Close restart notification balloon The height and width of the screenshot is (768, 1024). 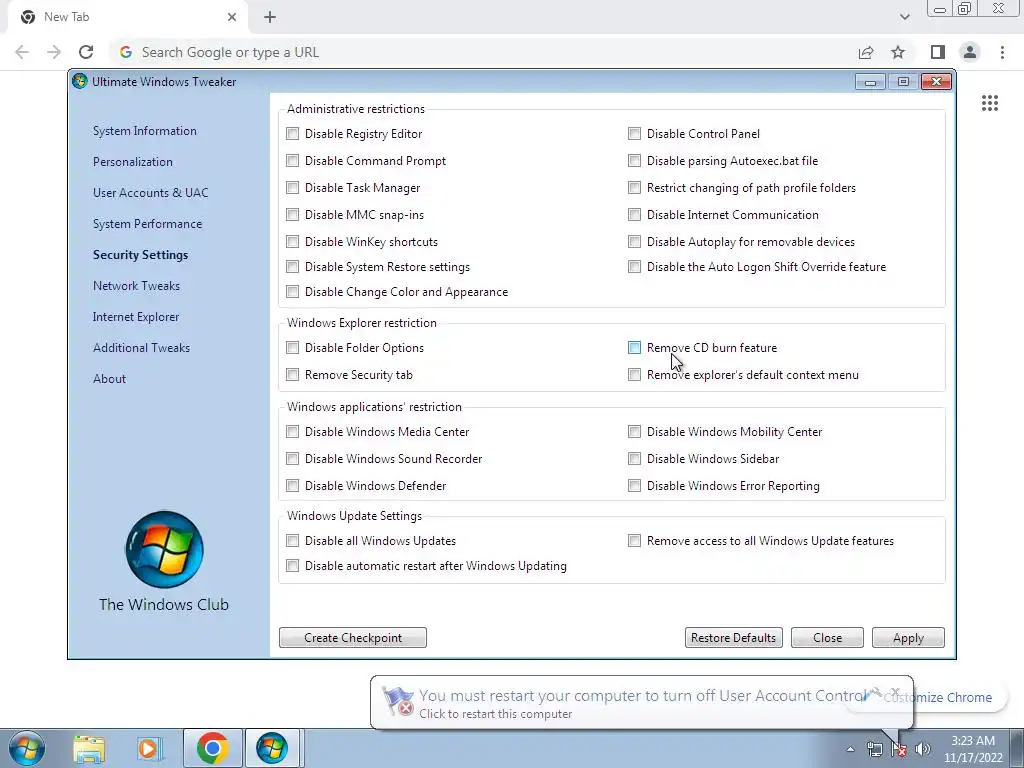(x=895, y=692)
